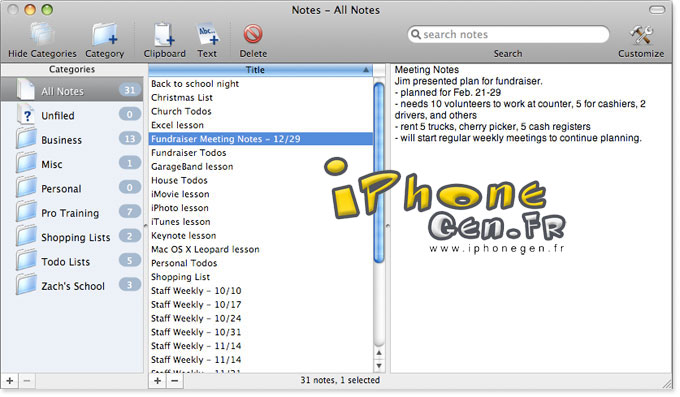Select 'Fundraiser Meeting Notes – 12/29' note
Screen dimensions: 680x397
point(260,139)
